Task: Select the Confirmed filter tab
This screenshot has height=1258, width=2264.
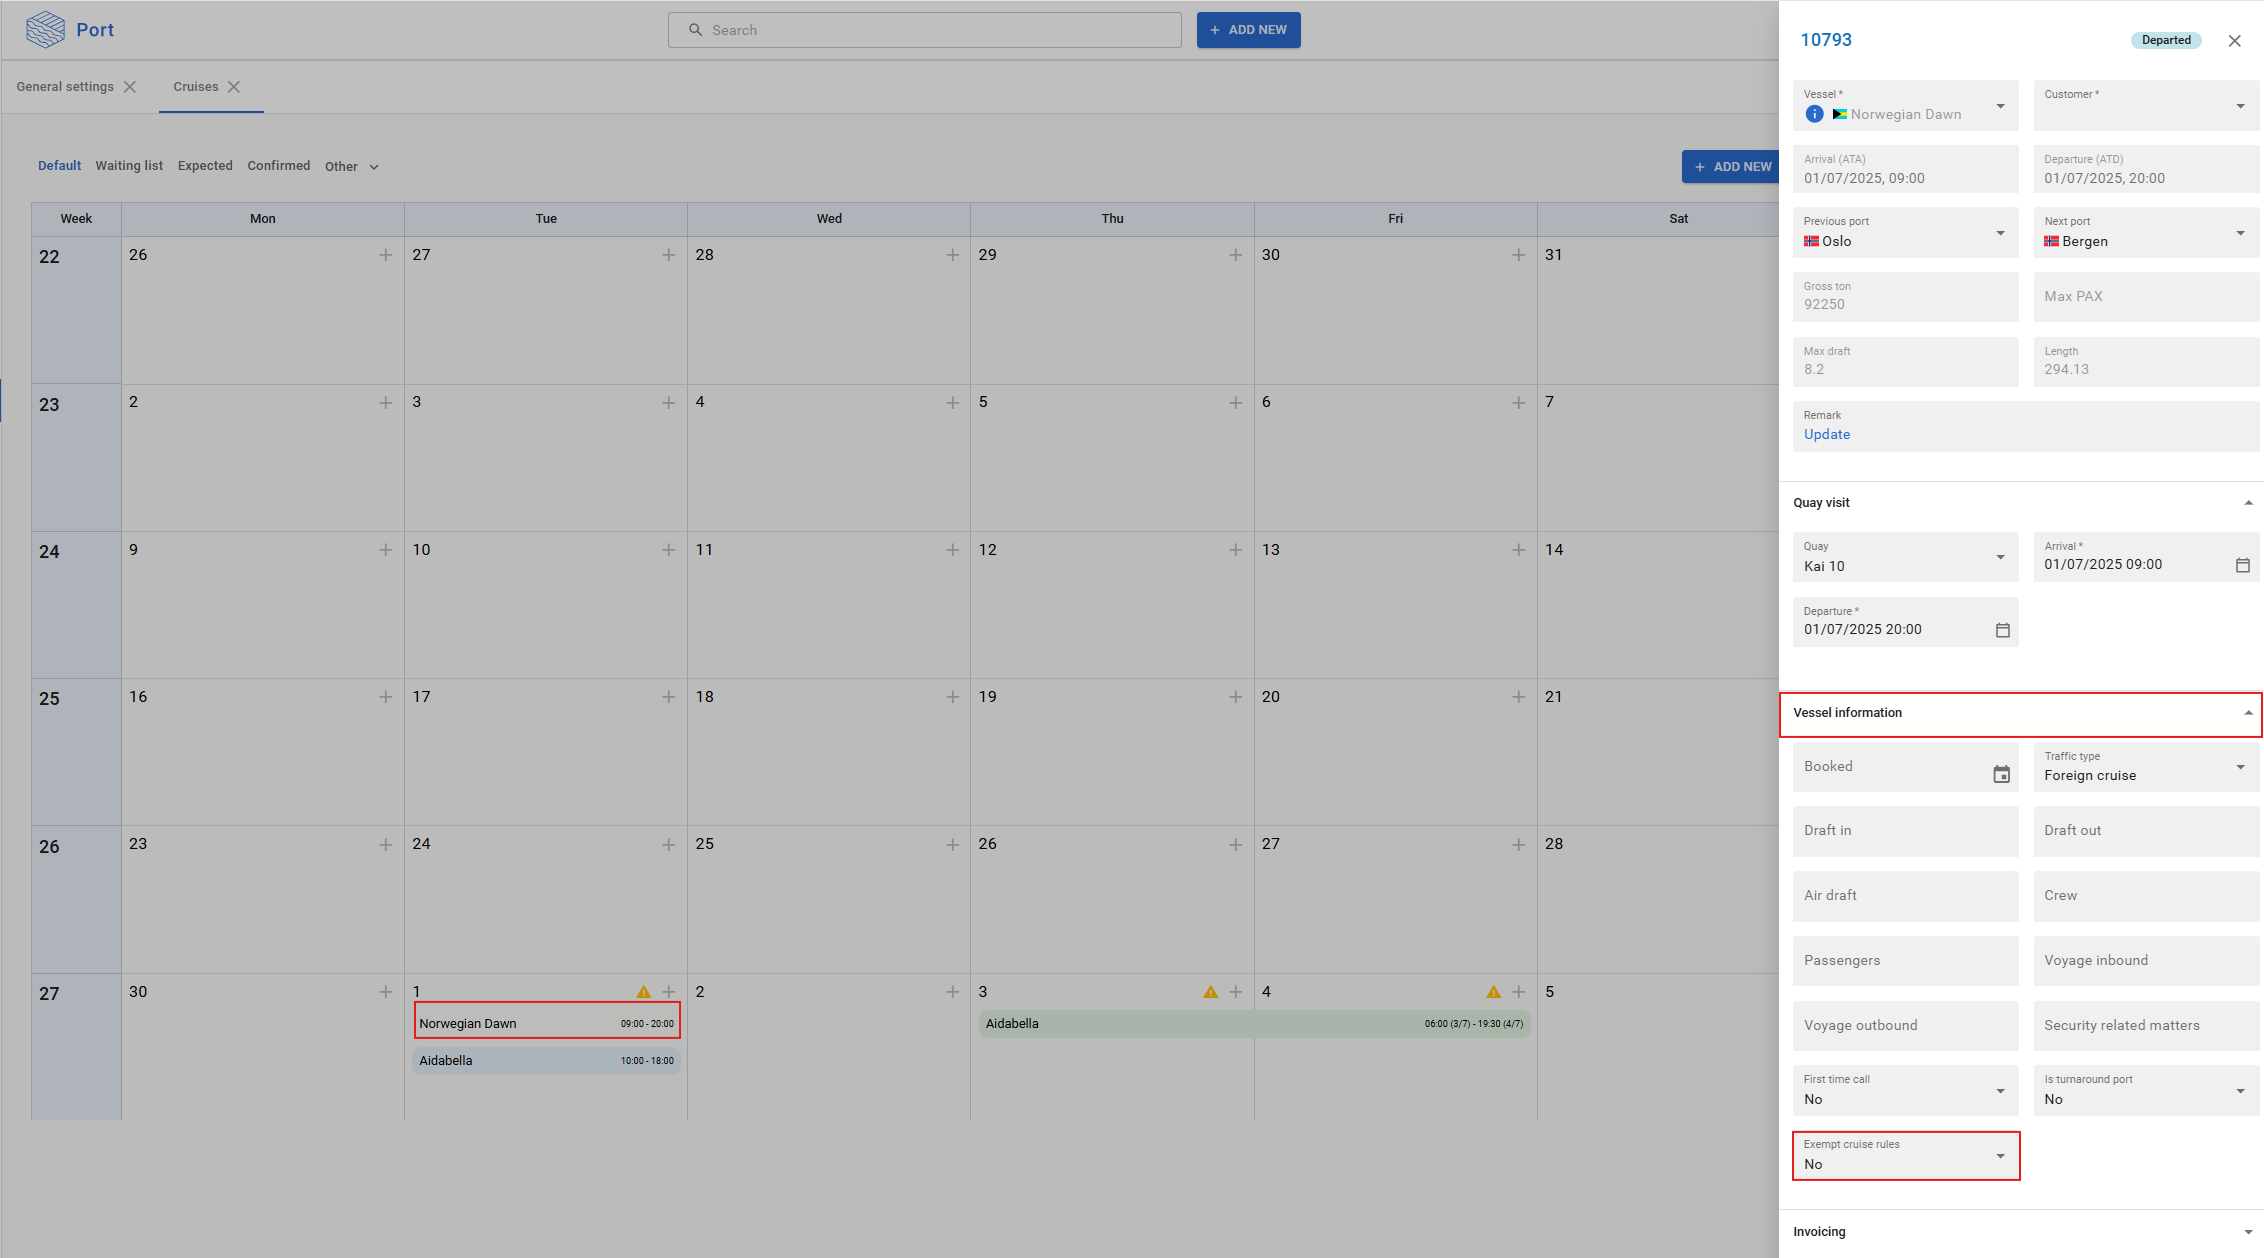Action: (x=278, y=166)
